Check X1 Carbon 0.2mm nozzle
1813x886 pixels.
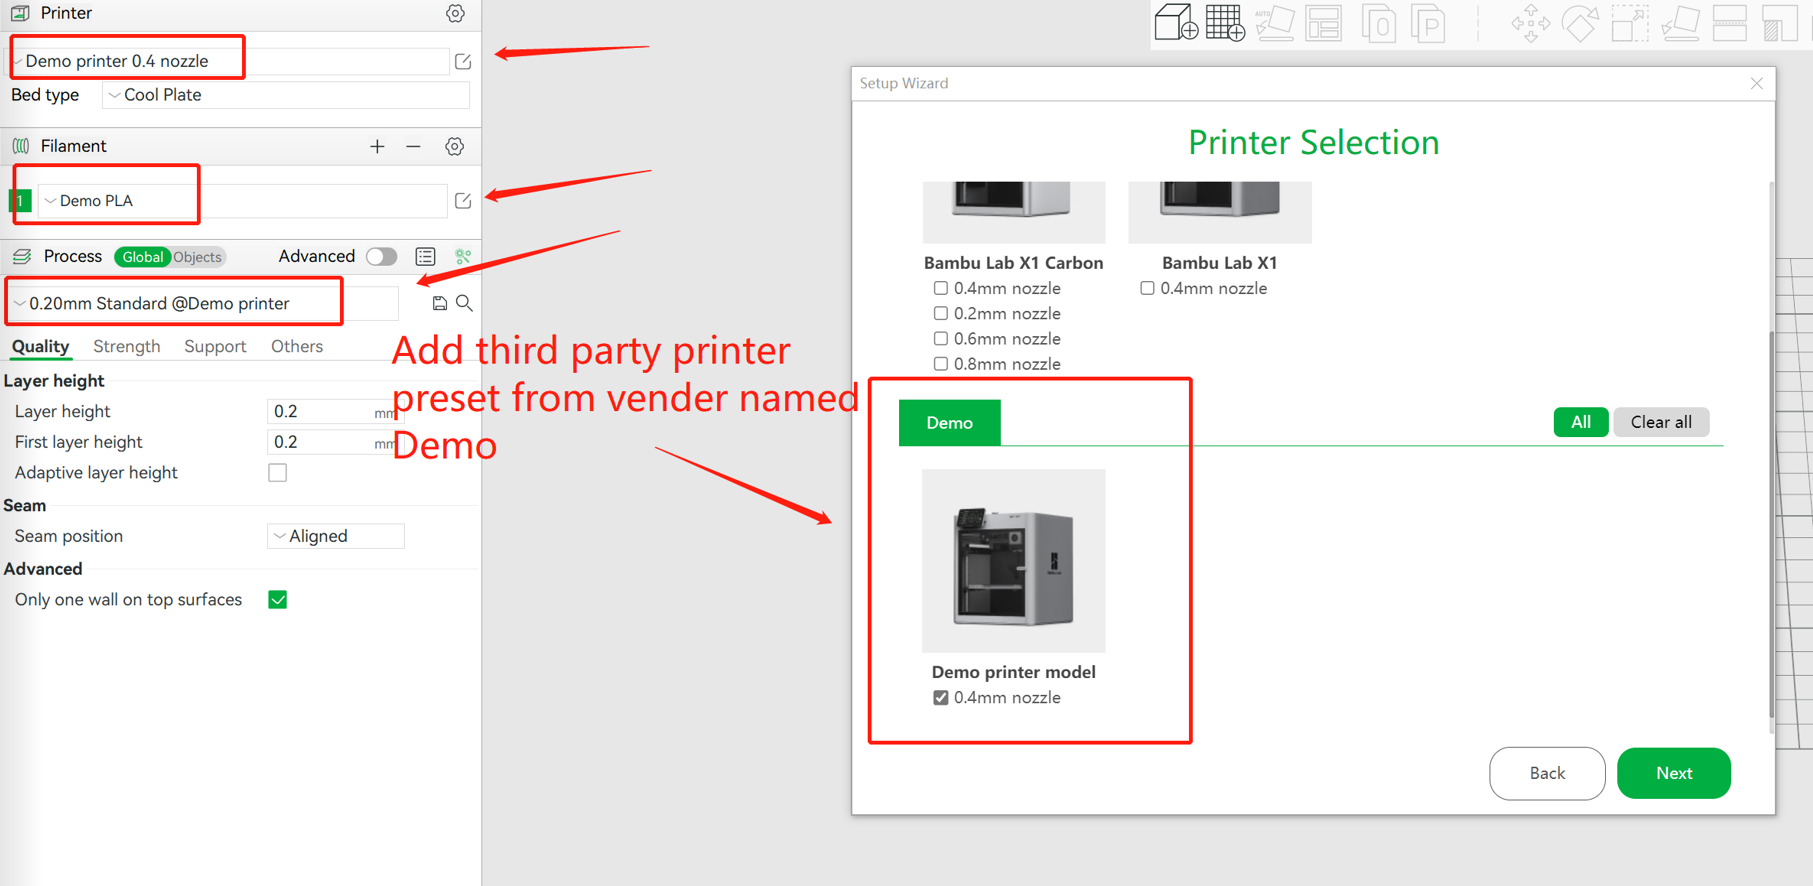pos(940,314)
